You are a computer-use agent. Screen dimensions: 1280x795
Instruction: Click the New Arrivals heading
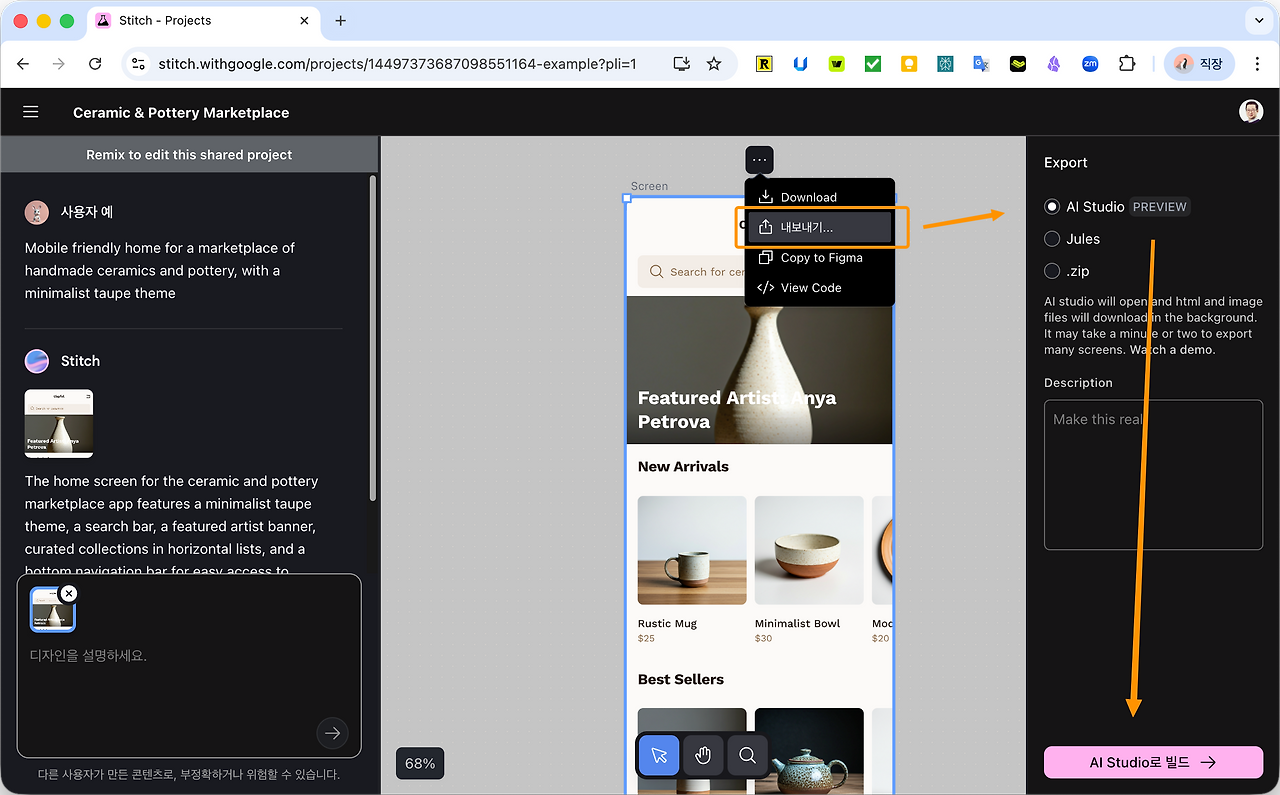(x=683, y=466)
